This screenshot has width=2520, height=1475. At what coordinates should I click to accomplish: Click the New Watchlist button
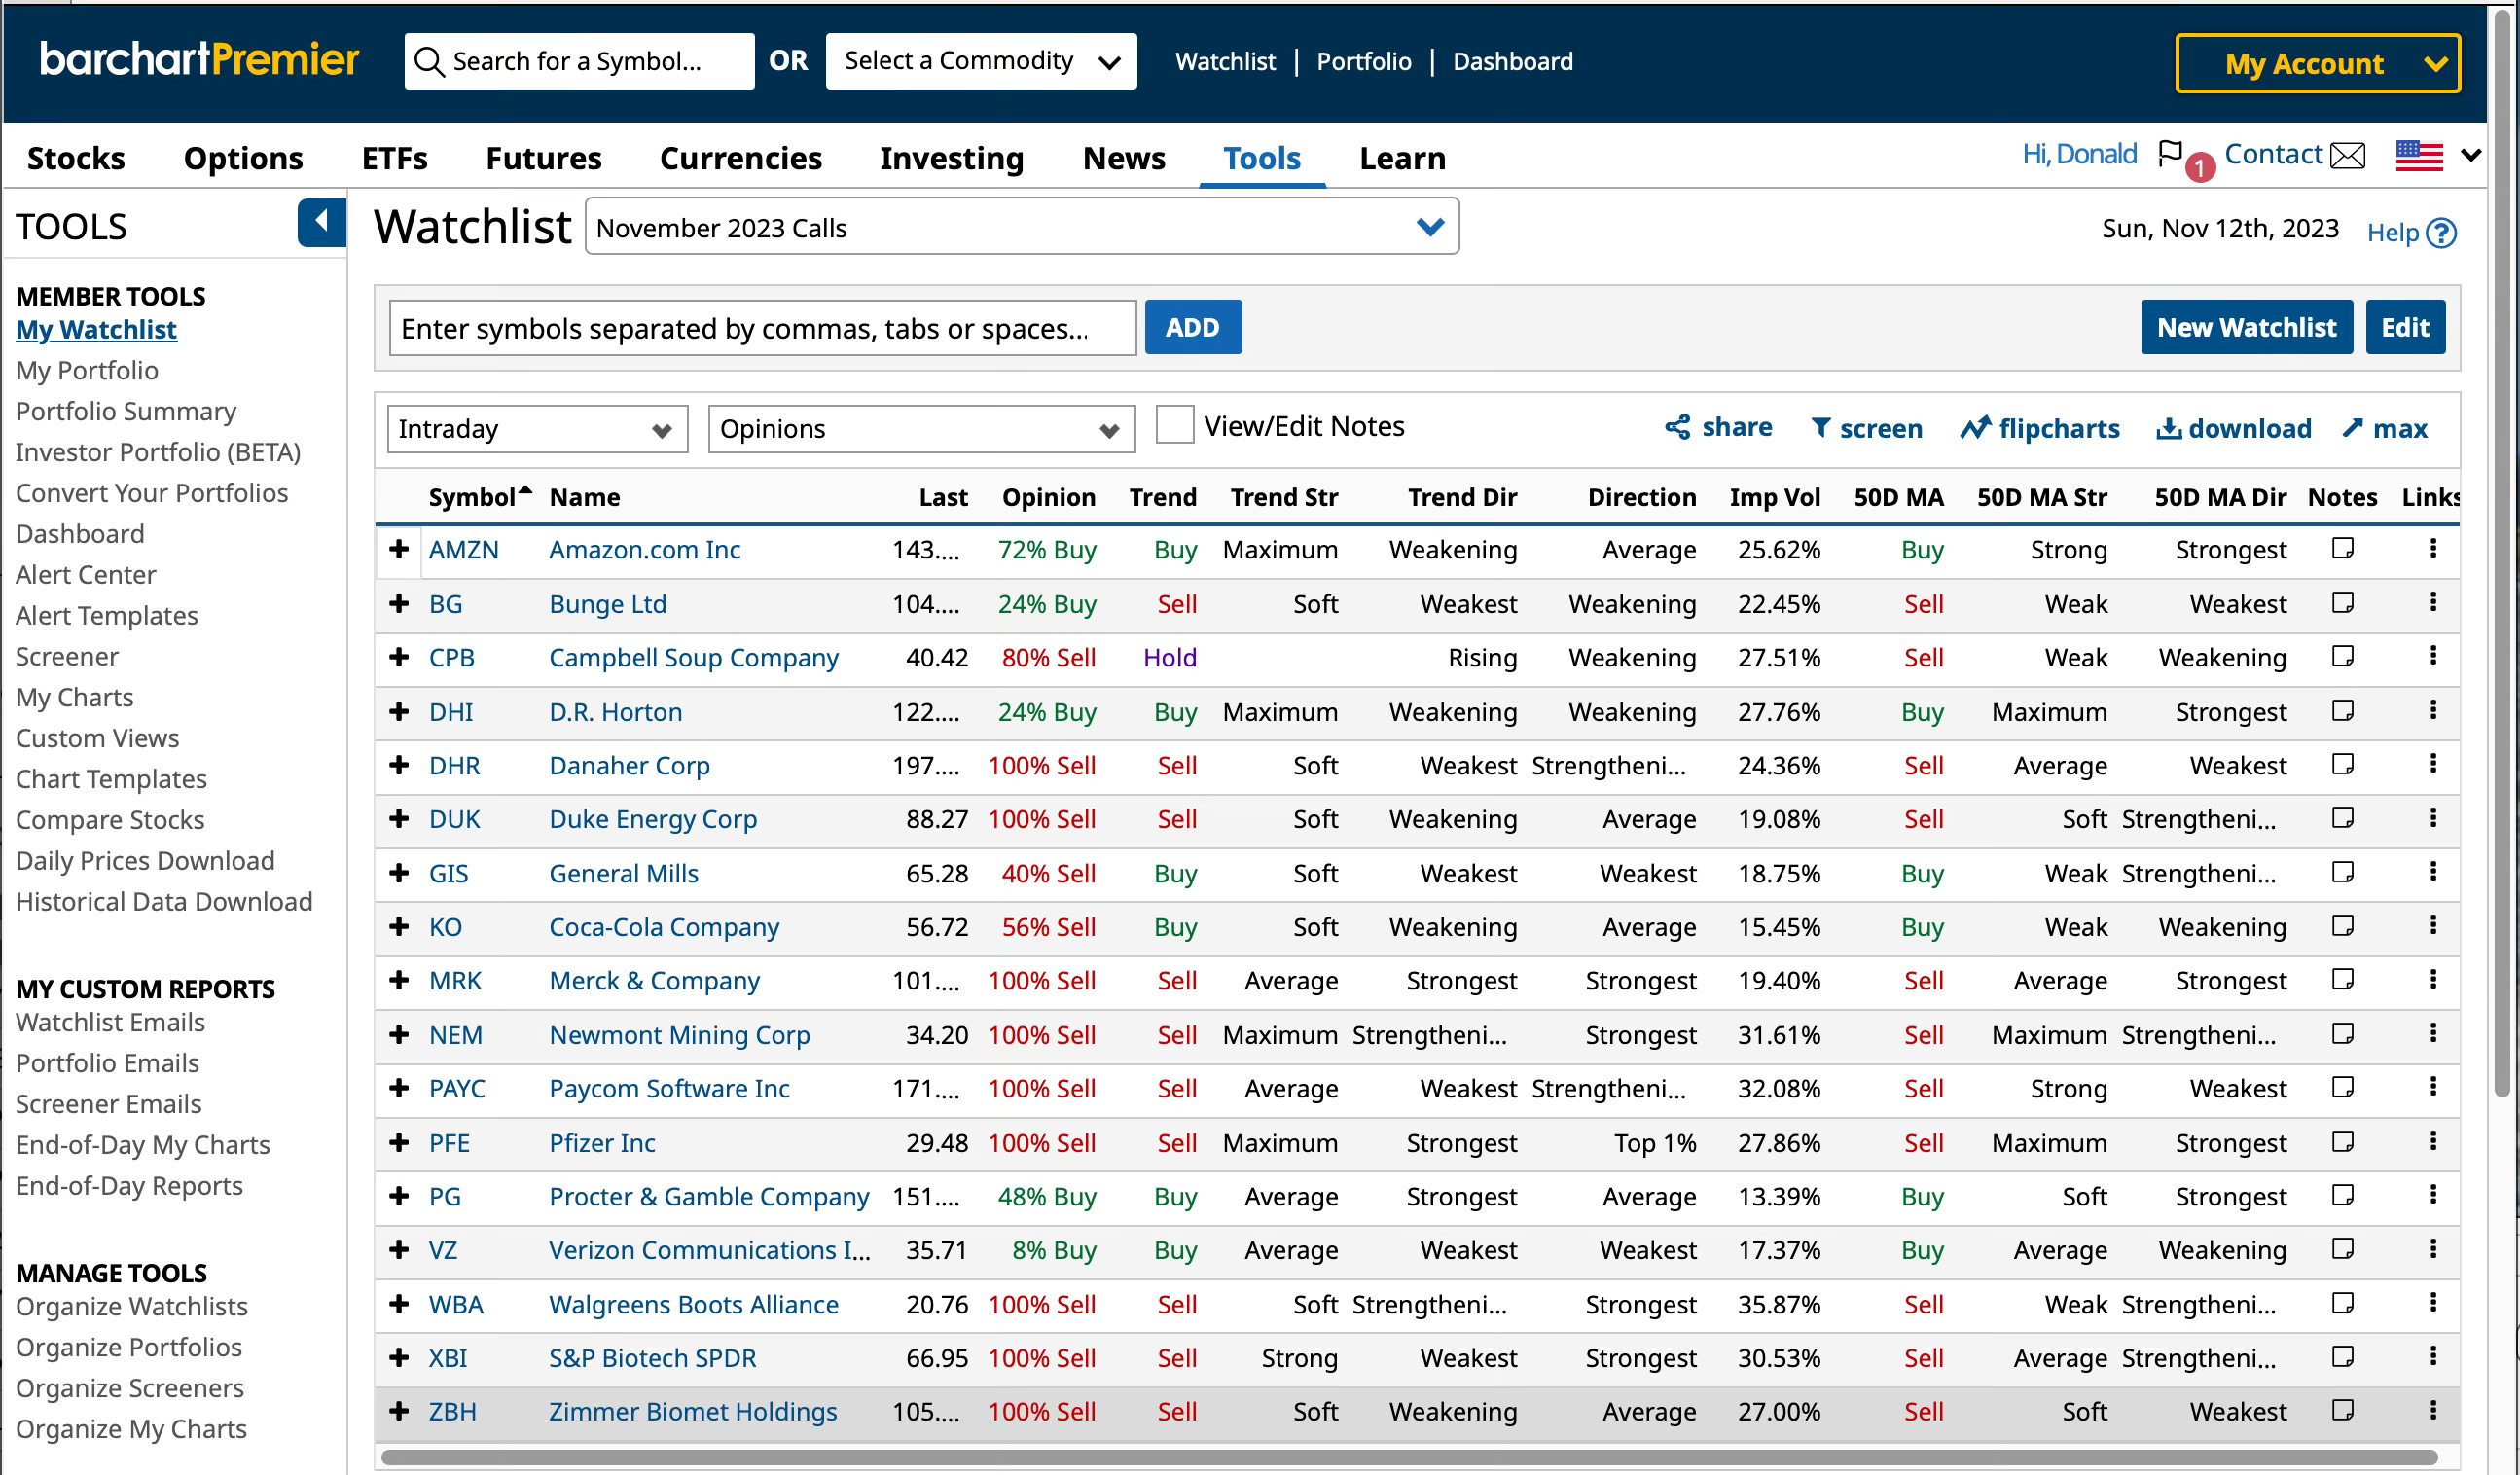click(x=2246, y=327)
